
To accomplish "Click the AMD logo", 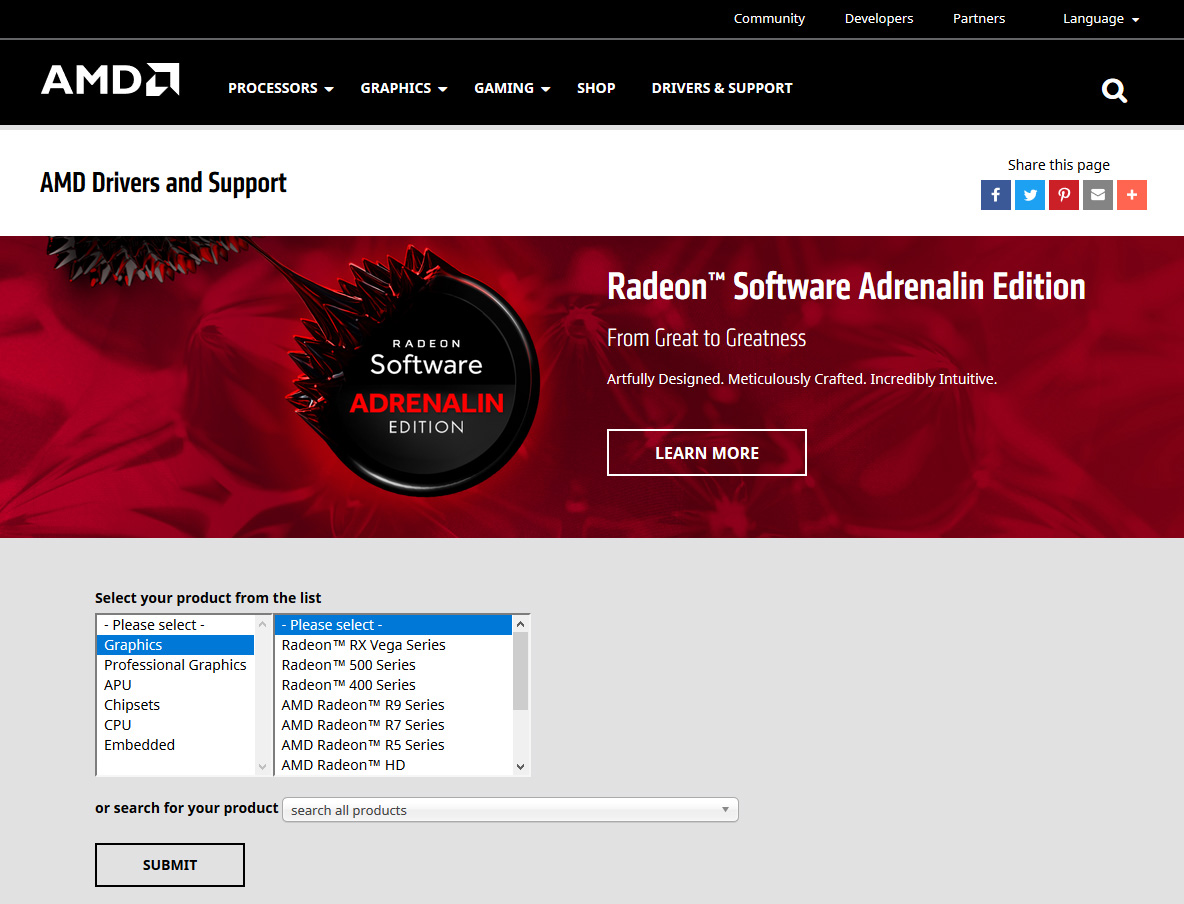I will (x=110, y=80).
